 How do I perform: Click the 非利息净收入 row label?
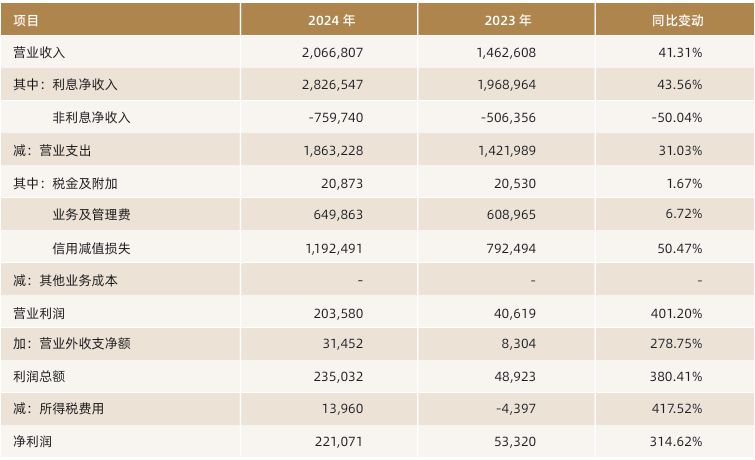coord(92,117)
